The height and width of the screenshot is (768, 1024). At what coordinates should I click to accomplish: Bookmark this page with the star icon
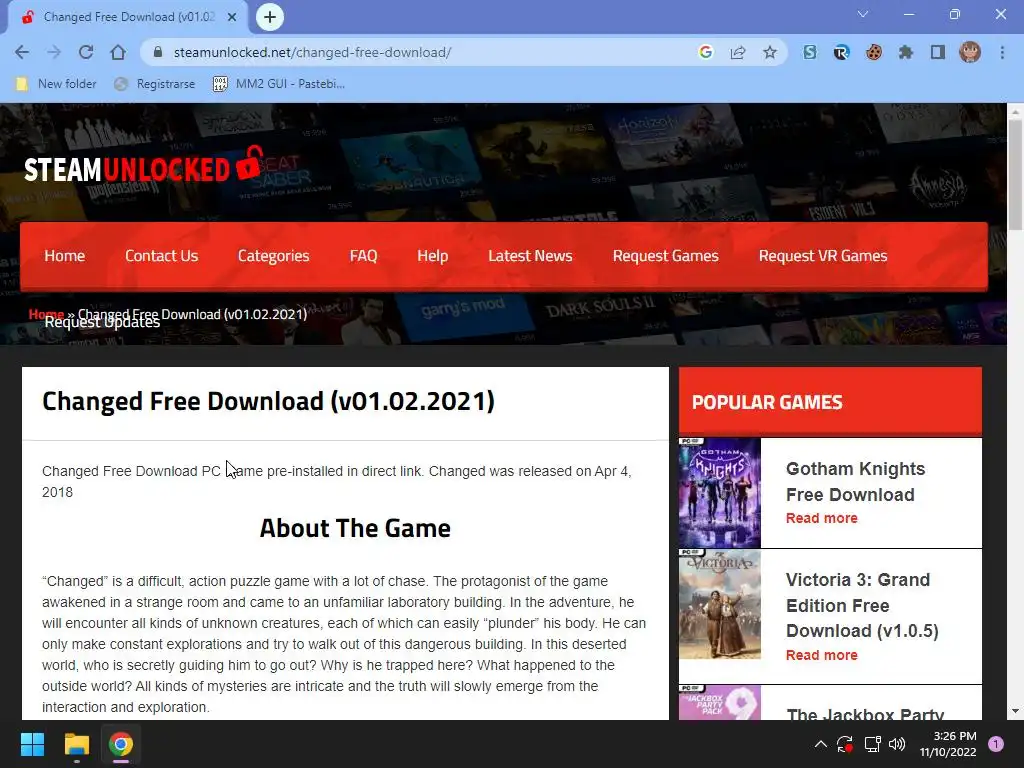(x=770, y=52)
